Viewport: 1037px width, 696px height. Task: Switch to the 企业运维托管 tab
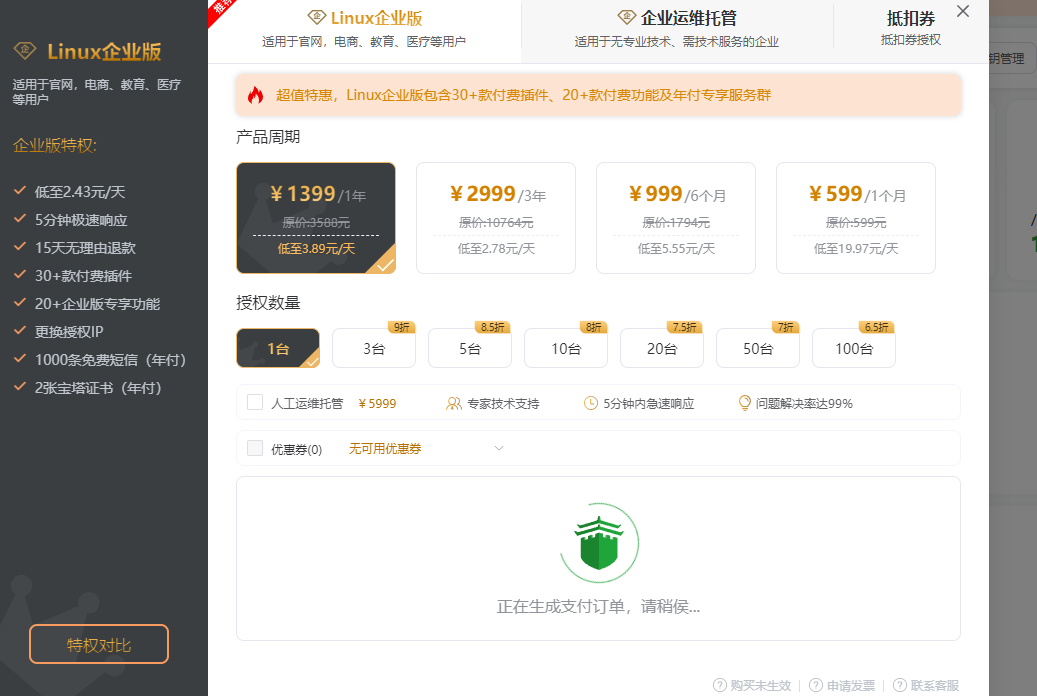pyautogui.click(x=676, y=27)
